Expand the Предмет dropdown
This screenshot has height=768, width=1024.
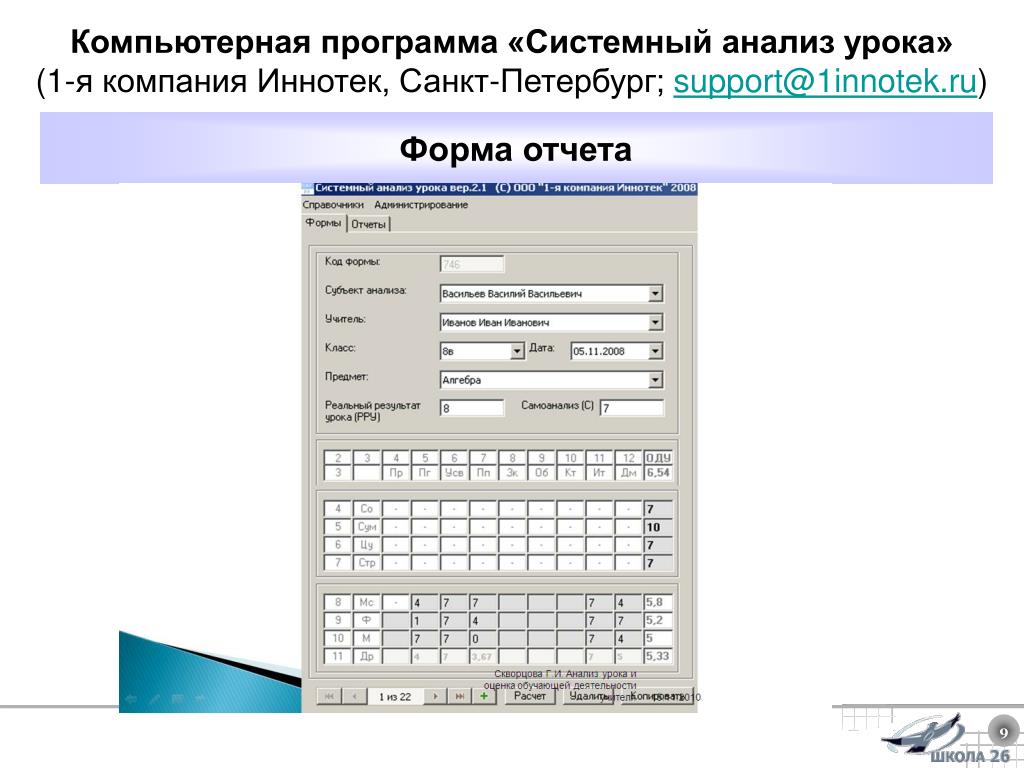coord(655,380)
